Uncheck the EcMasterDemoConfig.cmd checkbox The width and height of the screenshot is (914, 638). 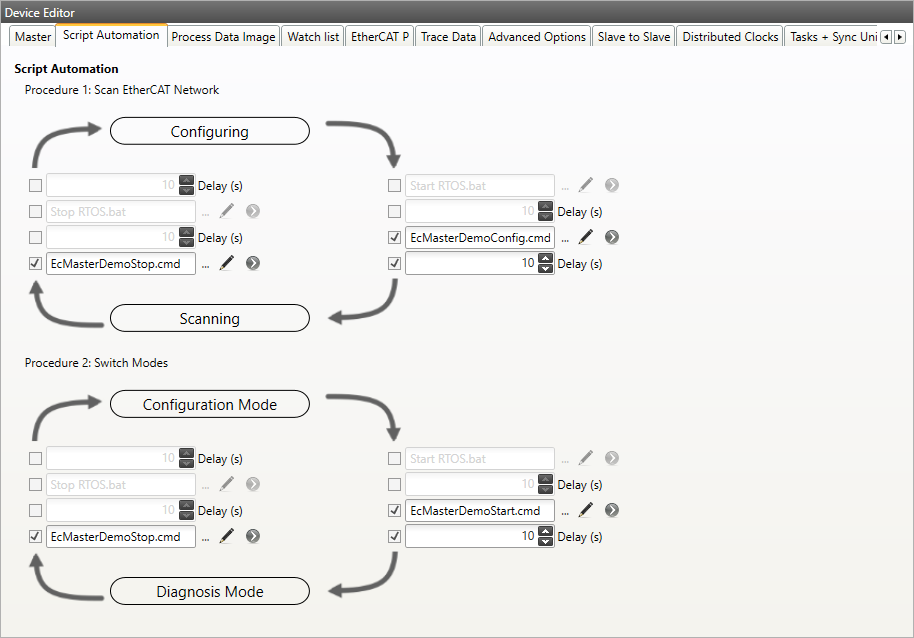pos(394,238)
